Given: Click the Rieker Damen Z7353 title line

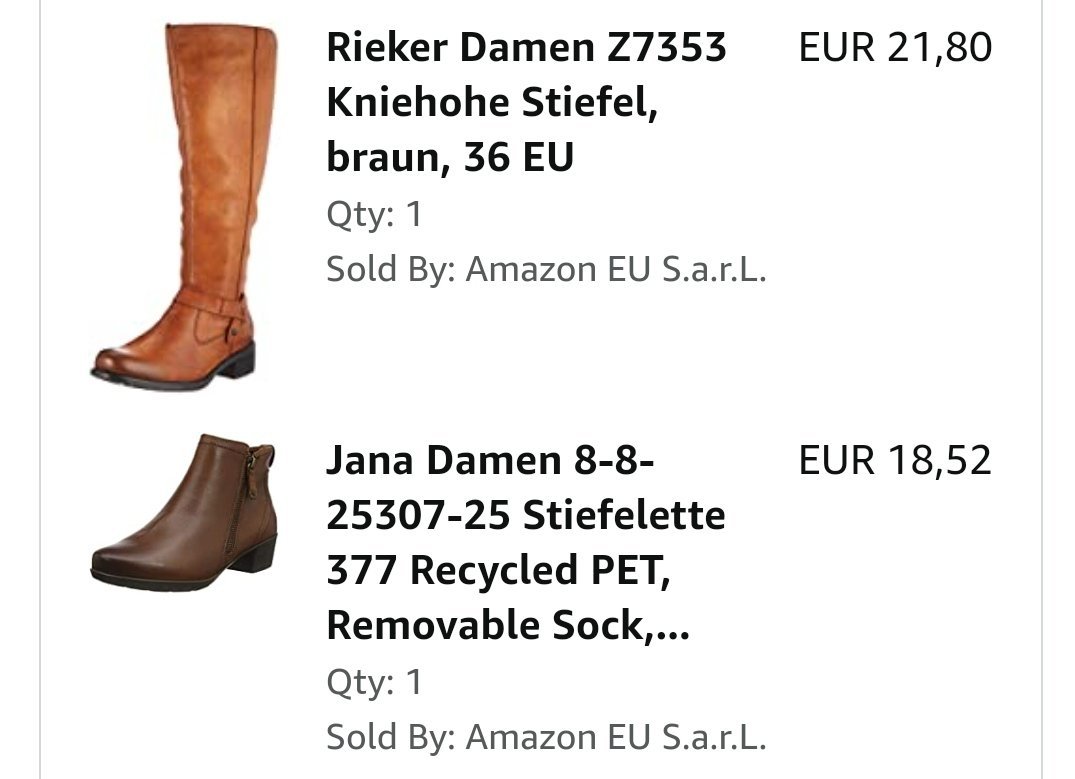Looking at the screenshot, I should [x=526, y=47].
